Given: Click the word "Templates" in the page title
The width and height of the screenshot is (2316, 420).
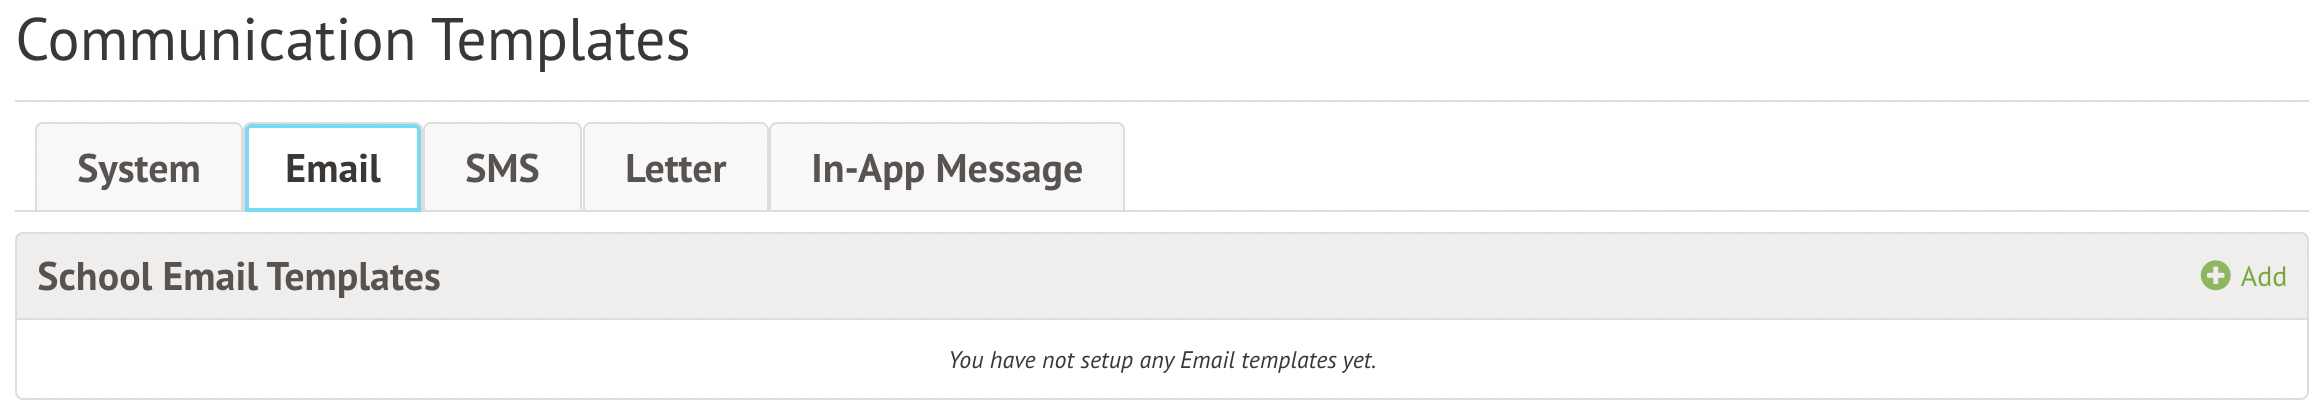Looking at the screenshot, I should [x=560, y=42].
